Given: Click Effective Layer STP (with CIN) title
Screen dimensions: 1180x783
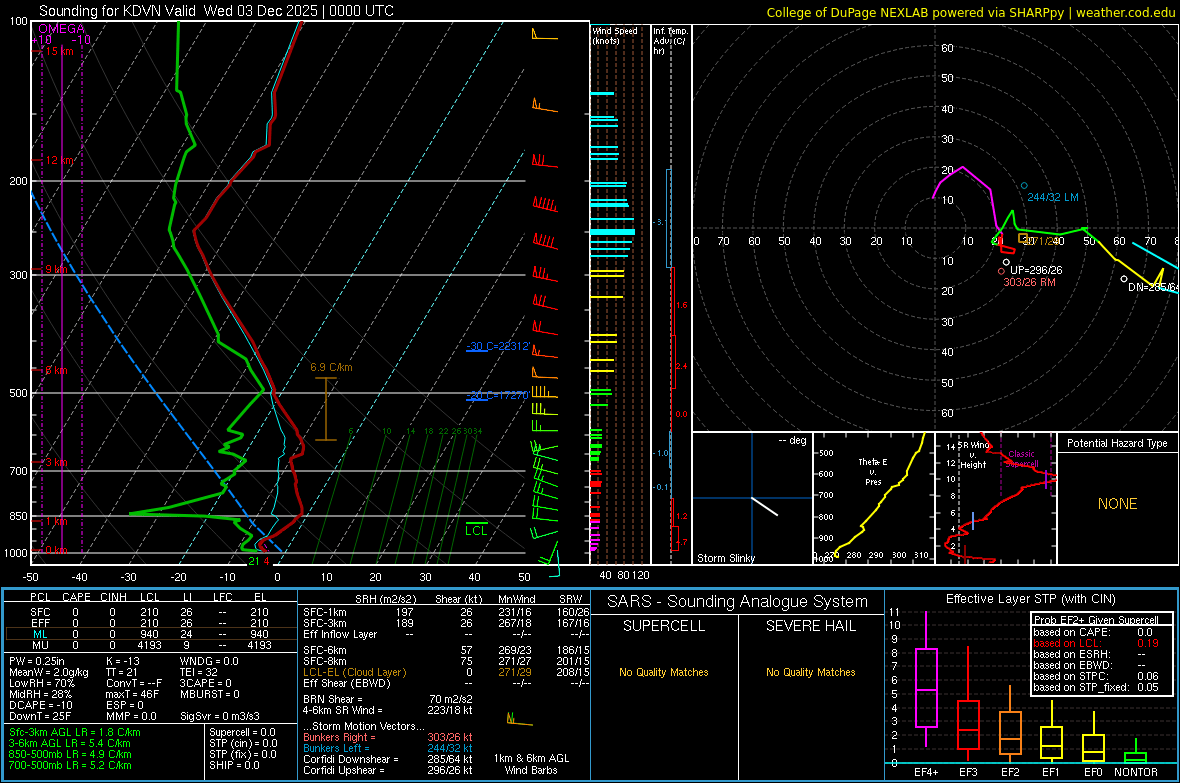Looking at the screenshot, I should click(x=1030, y=599).
